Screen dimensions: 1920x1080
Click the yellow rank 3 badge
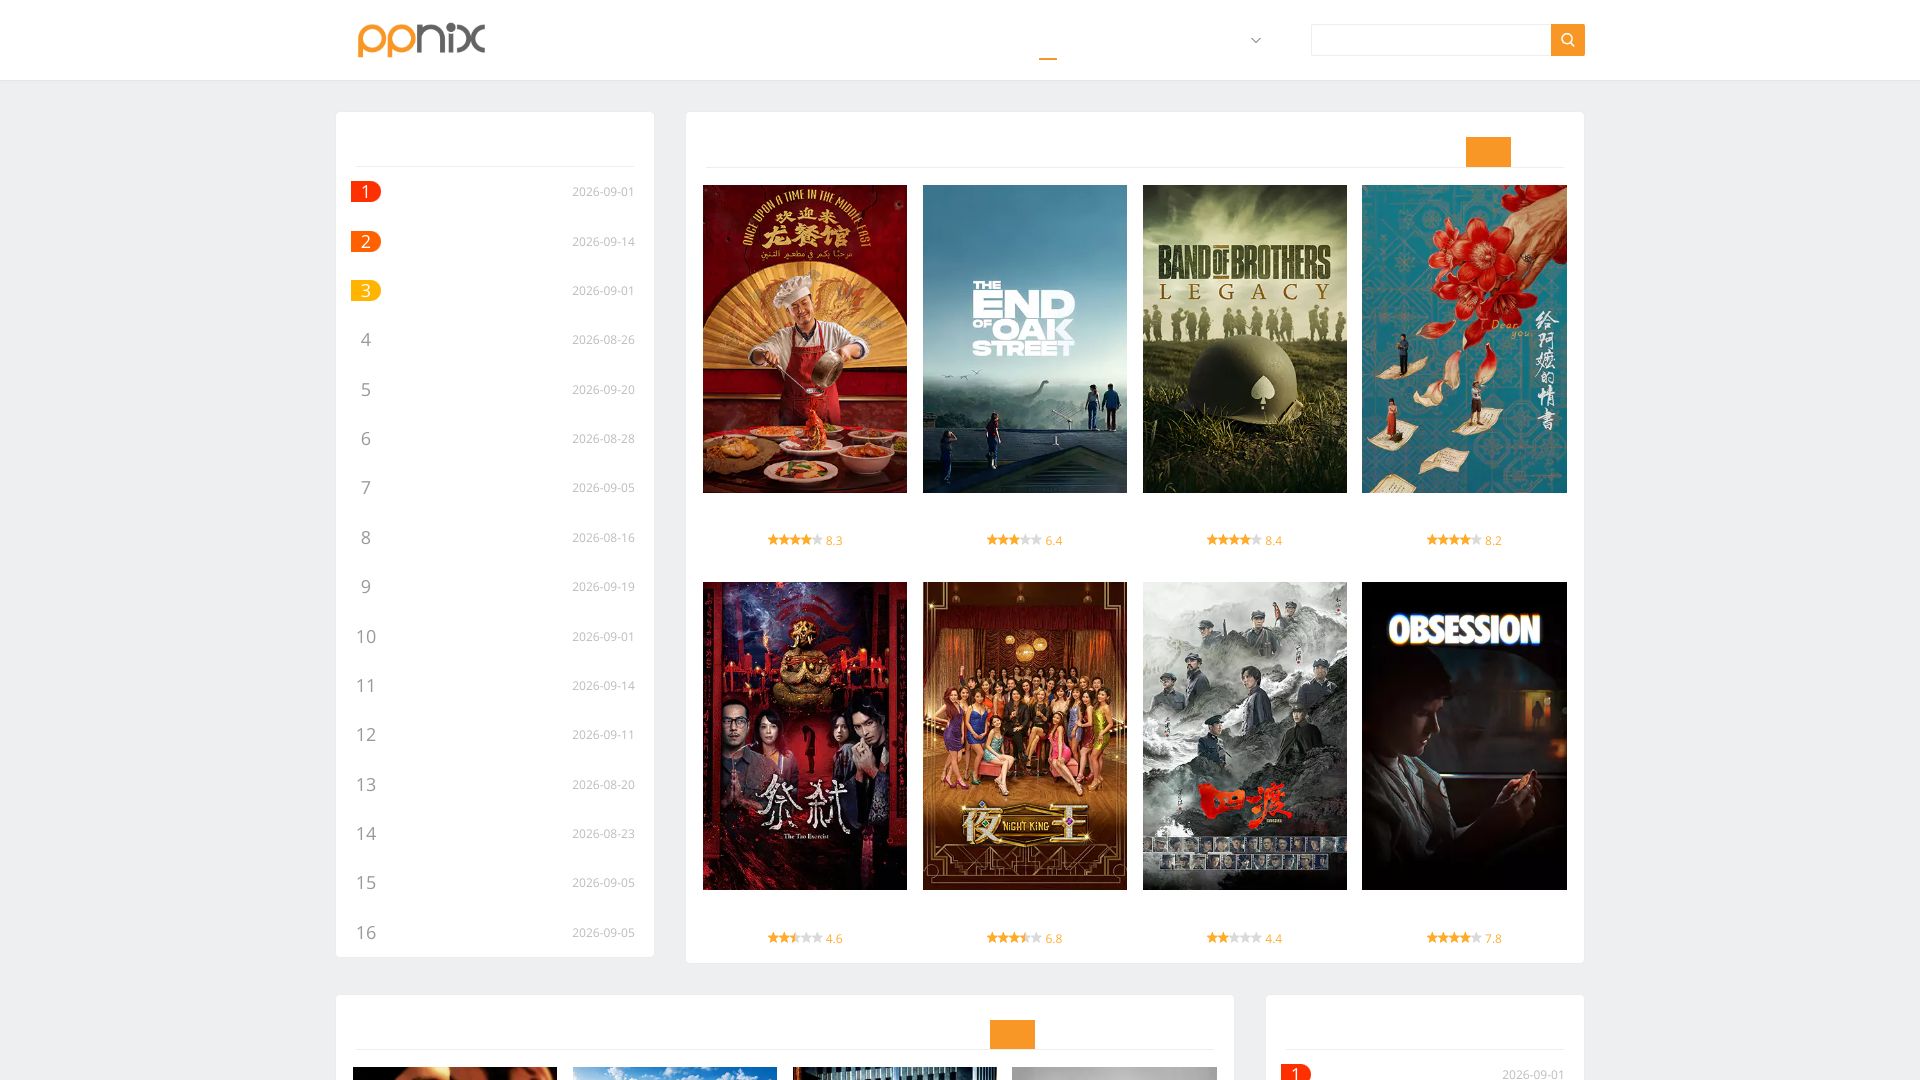(x=366, y=290)
